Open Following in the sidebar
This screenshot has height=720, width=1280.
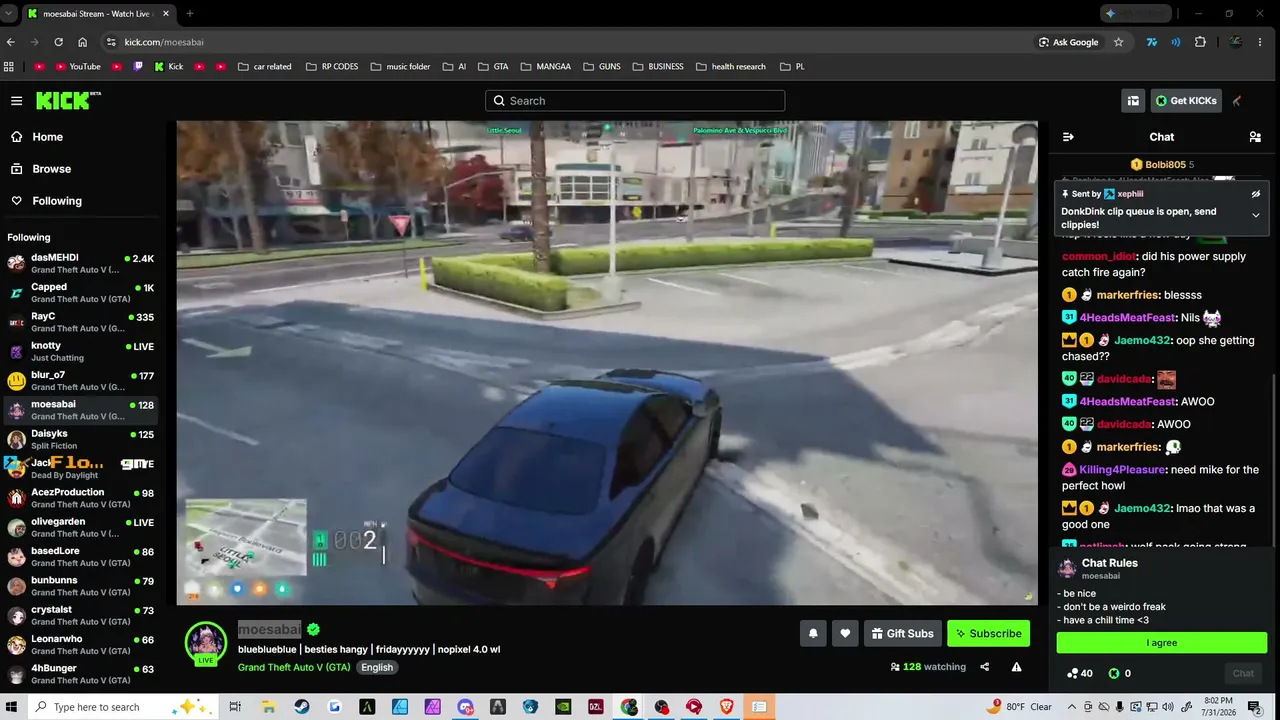pos(80,201)
